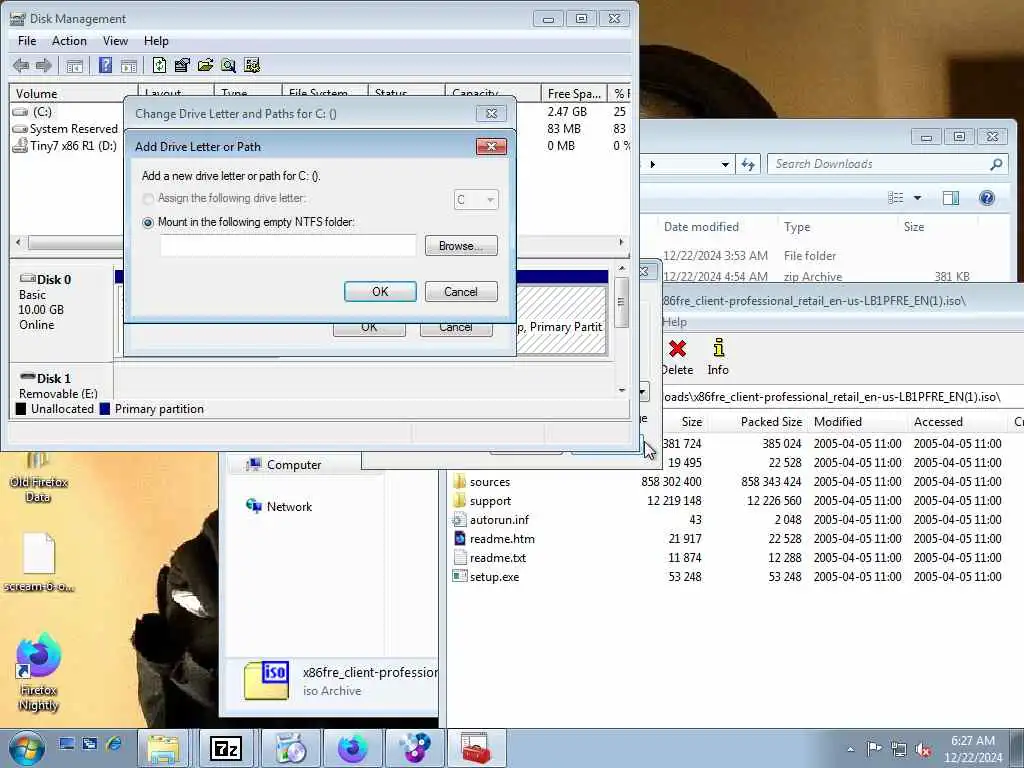Click the Info icon in 7-Zip toolbar
This screenshot has height=768, width=1024.
(x=718, y=357)
